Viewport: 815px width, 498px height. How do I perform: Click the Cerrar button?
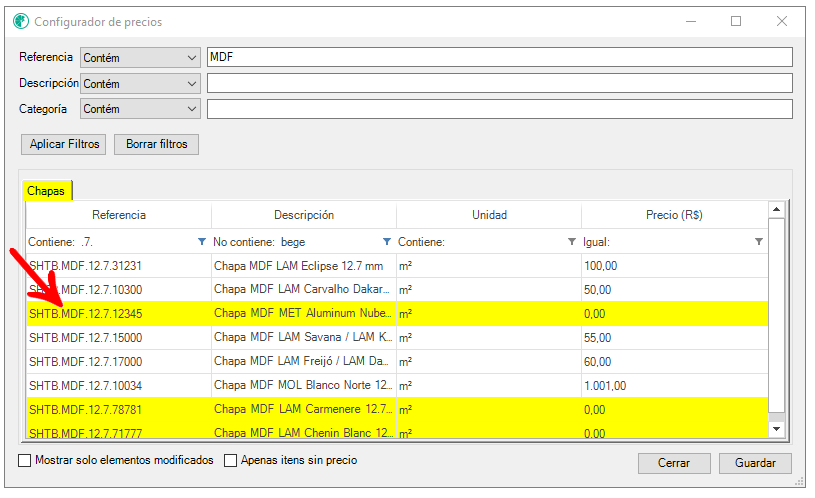(674, 464)
